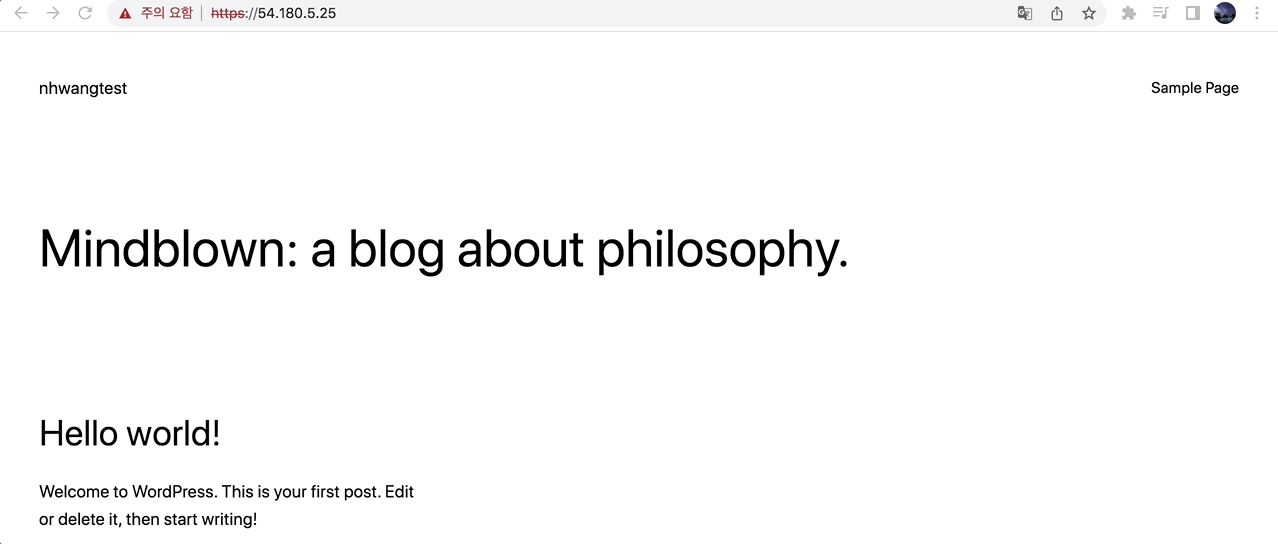Select the 54.180.5.25 address in URL bar
The width and height of the screenshot is (1278, 544).
297,14
